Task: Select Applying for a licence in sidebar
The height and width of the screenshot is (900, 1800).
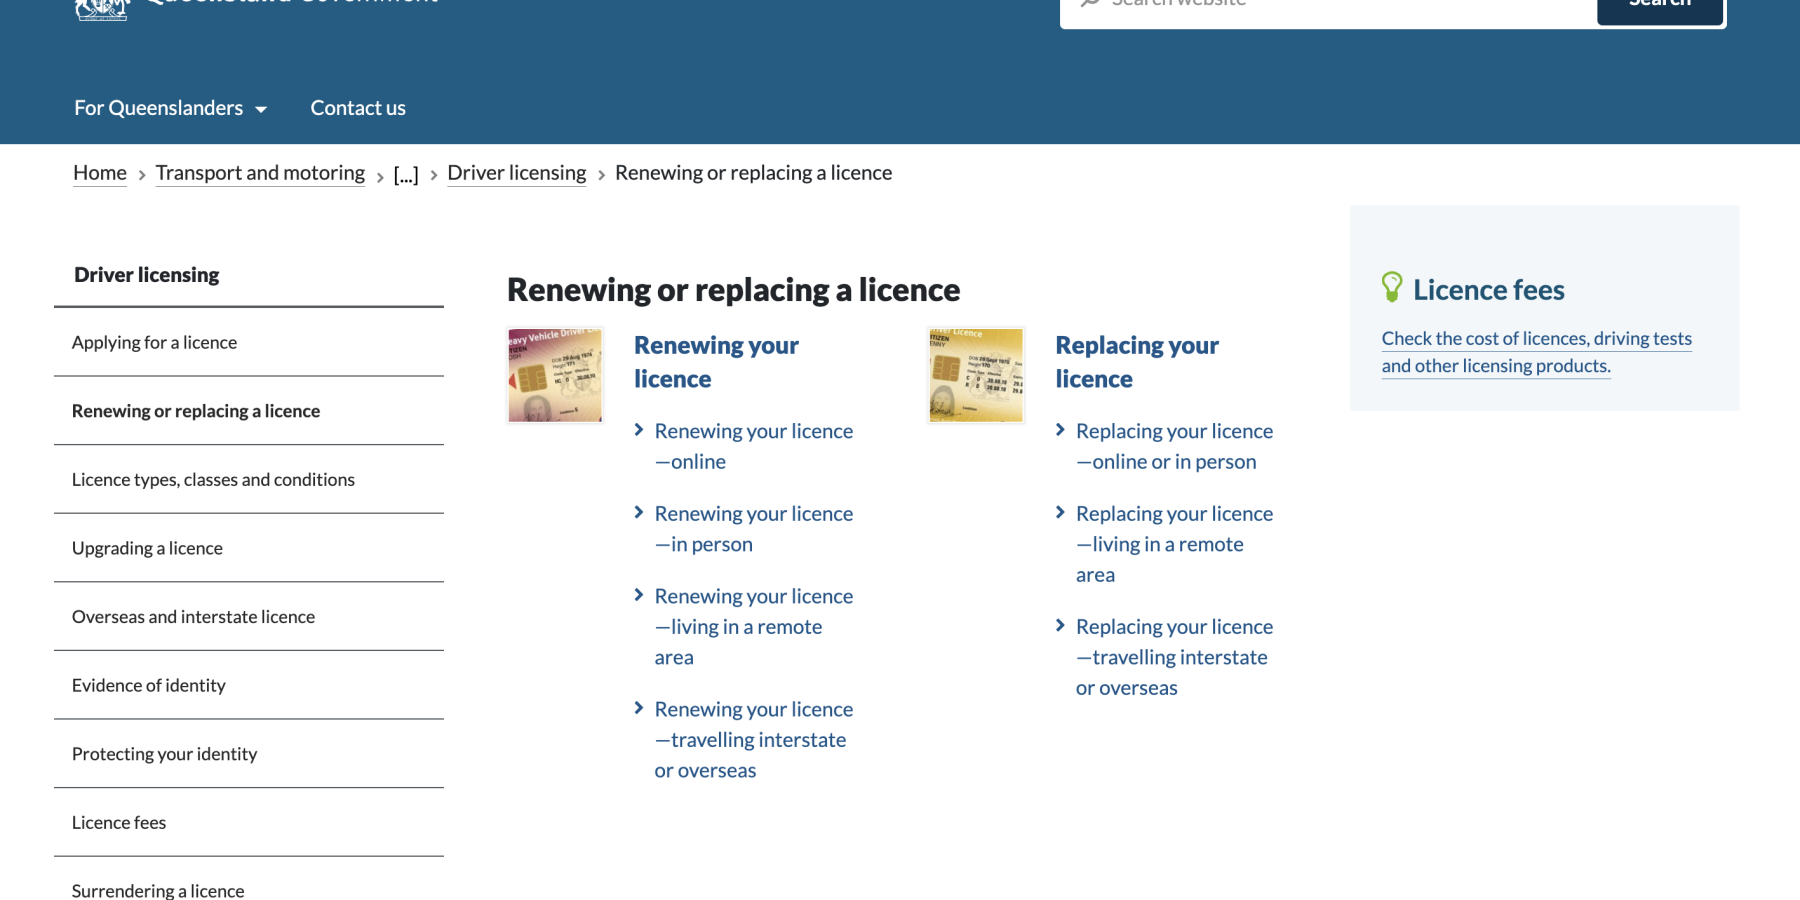Action: [x=154, y=342]
